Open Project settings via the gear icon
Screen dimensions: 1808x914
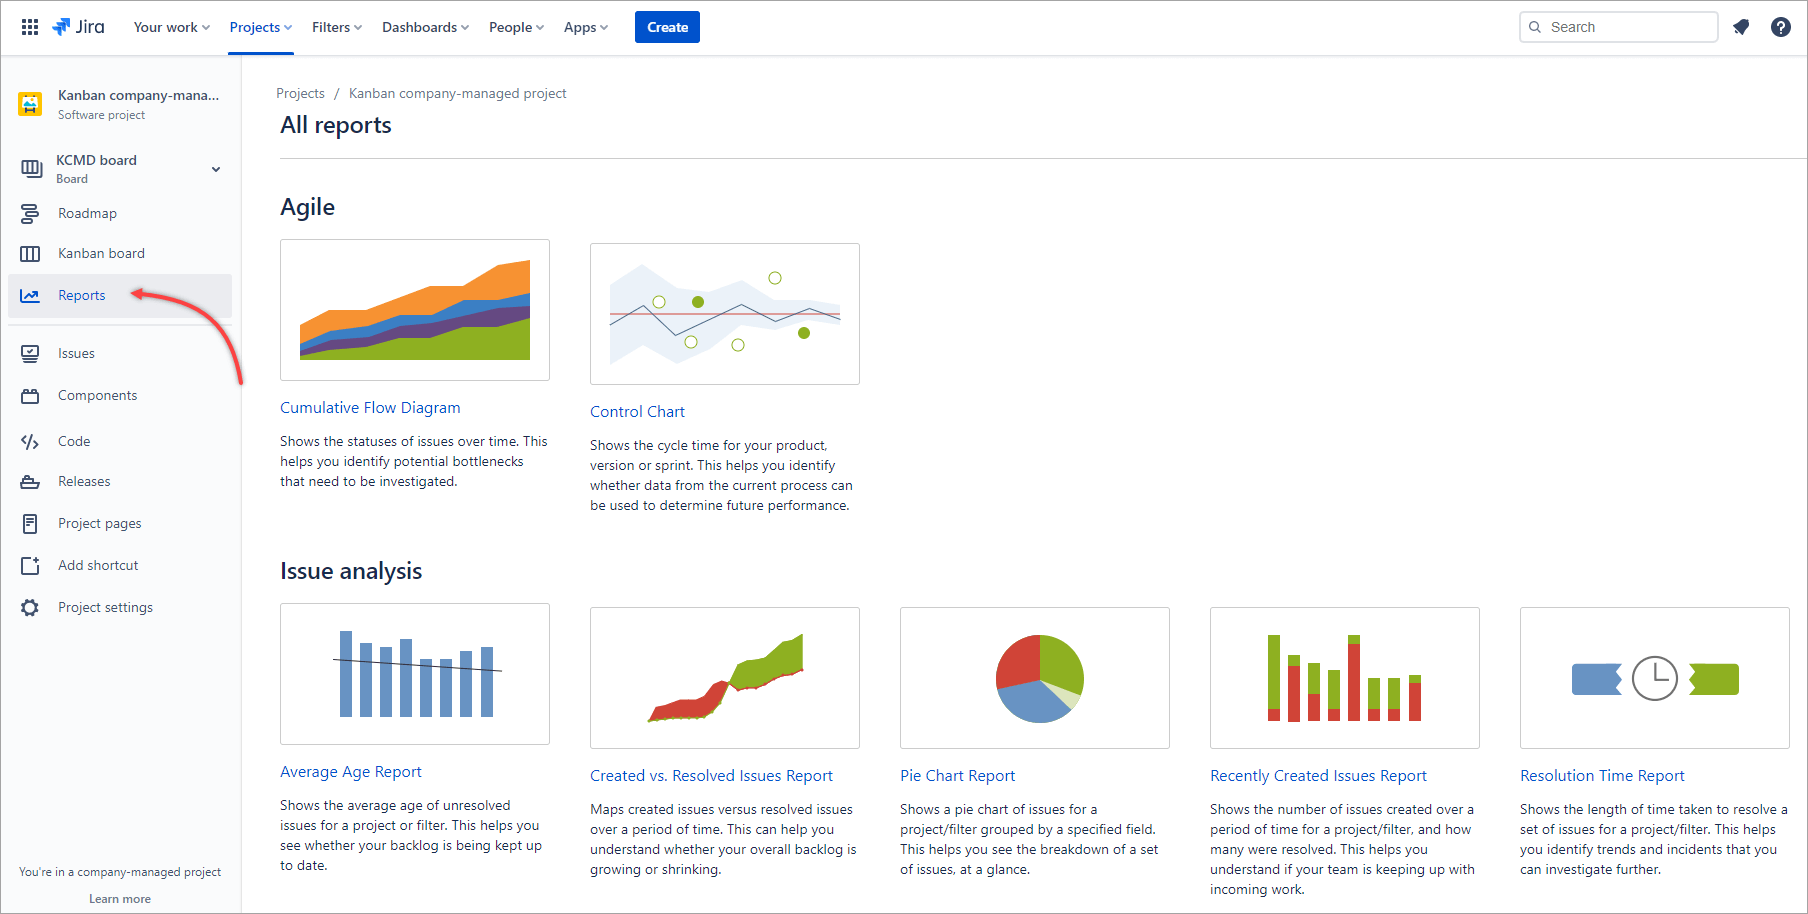[31, 606]
